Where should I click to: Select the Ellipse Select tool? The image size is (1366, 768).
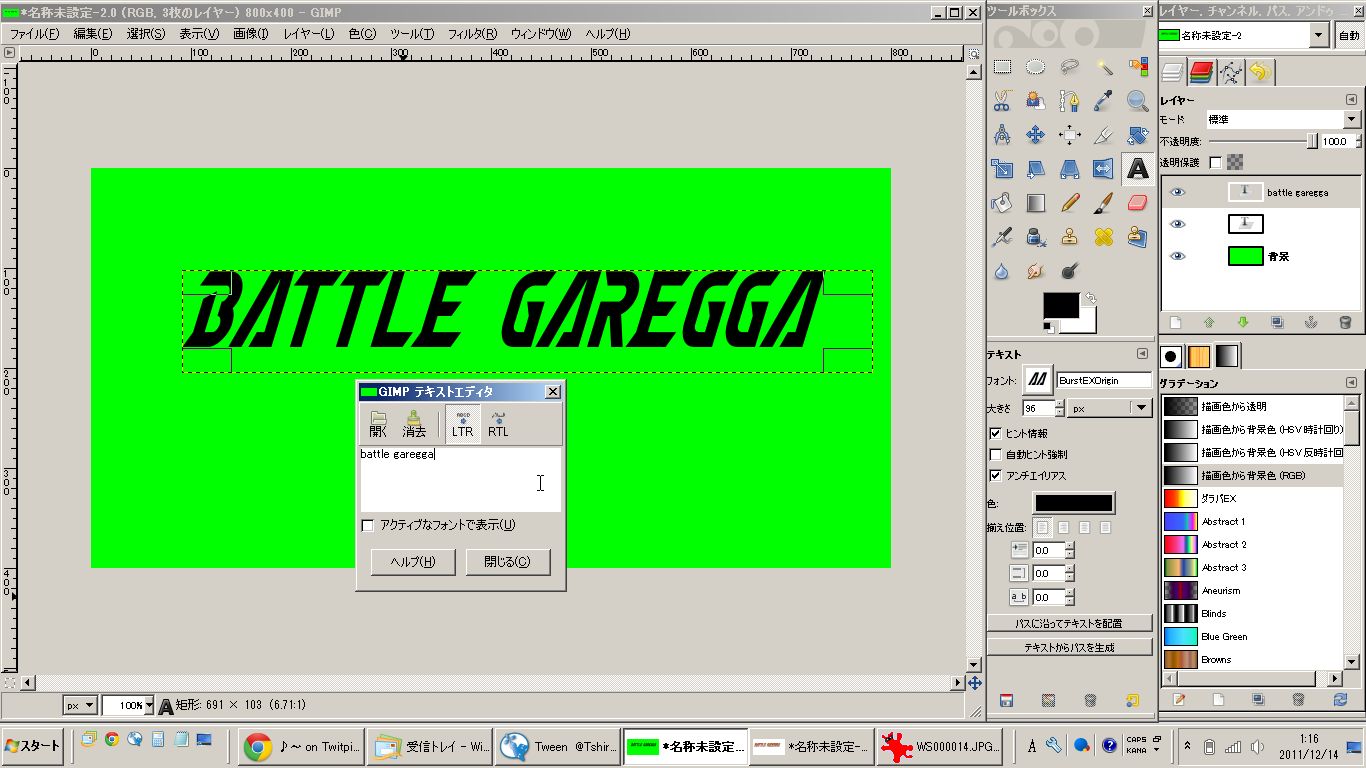(1036, 67)
